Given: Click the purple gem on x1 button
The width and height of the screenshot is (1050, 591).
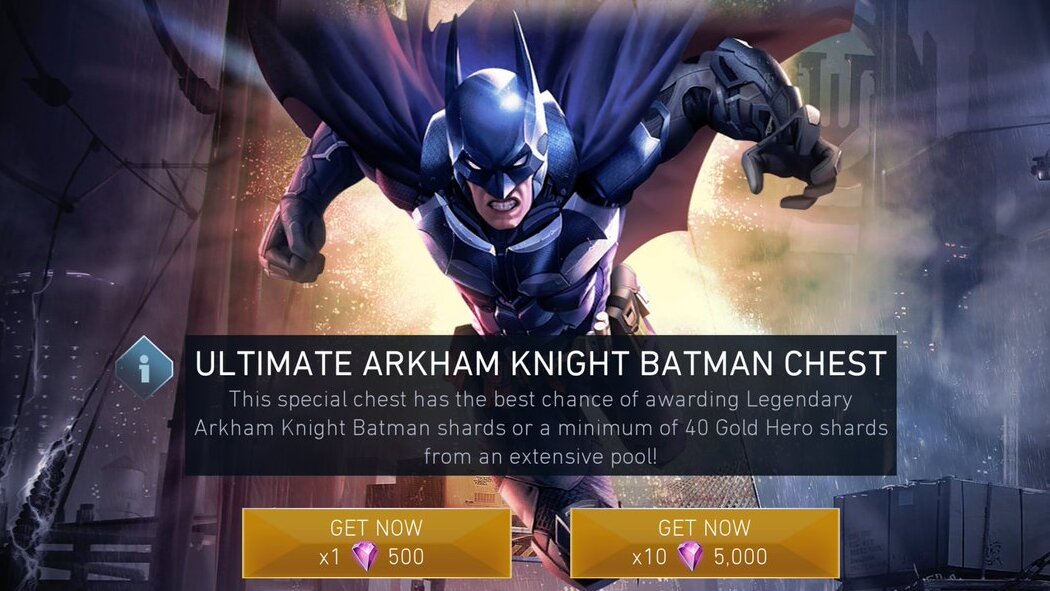Looking at the screenshot, I should [365, 556].
